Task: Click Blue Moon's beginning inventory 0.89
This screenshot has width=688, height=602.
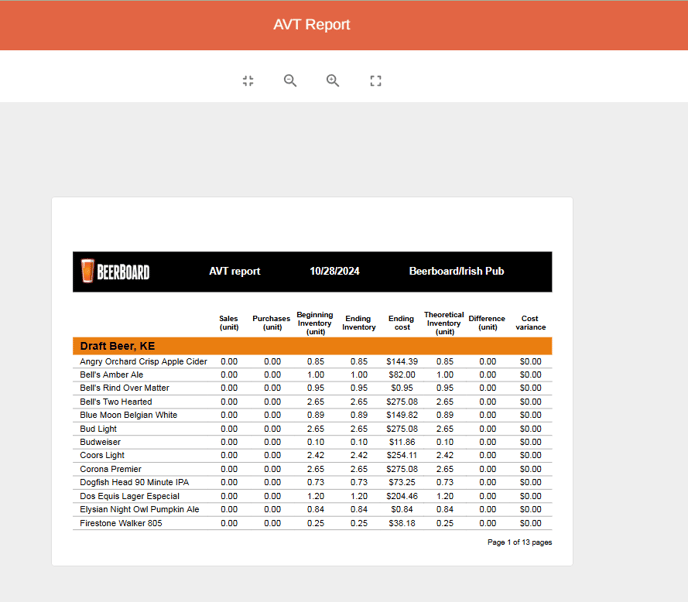Action: tap(315, 415)
